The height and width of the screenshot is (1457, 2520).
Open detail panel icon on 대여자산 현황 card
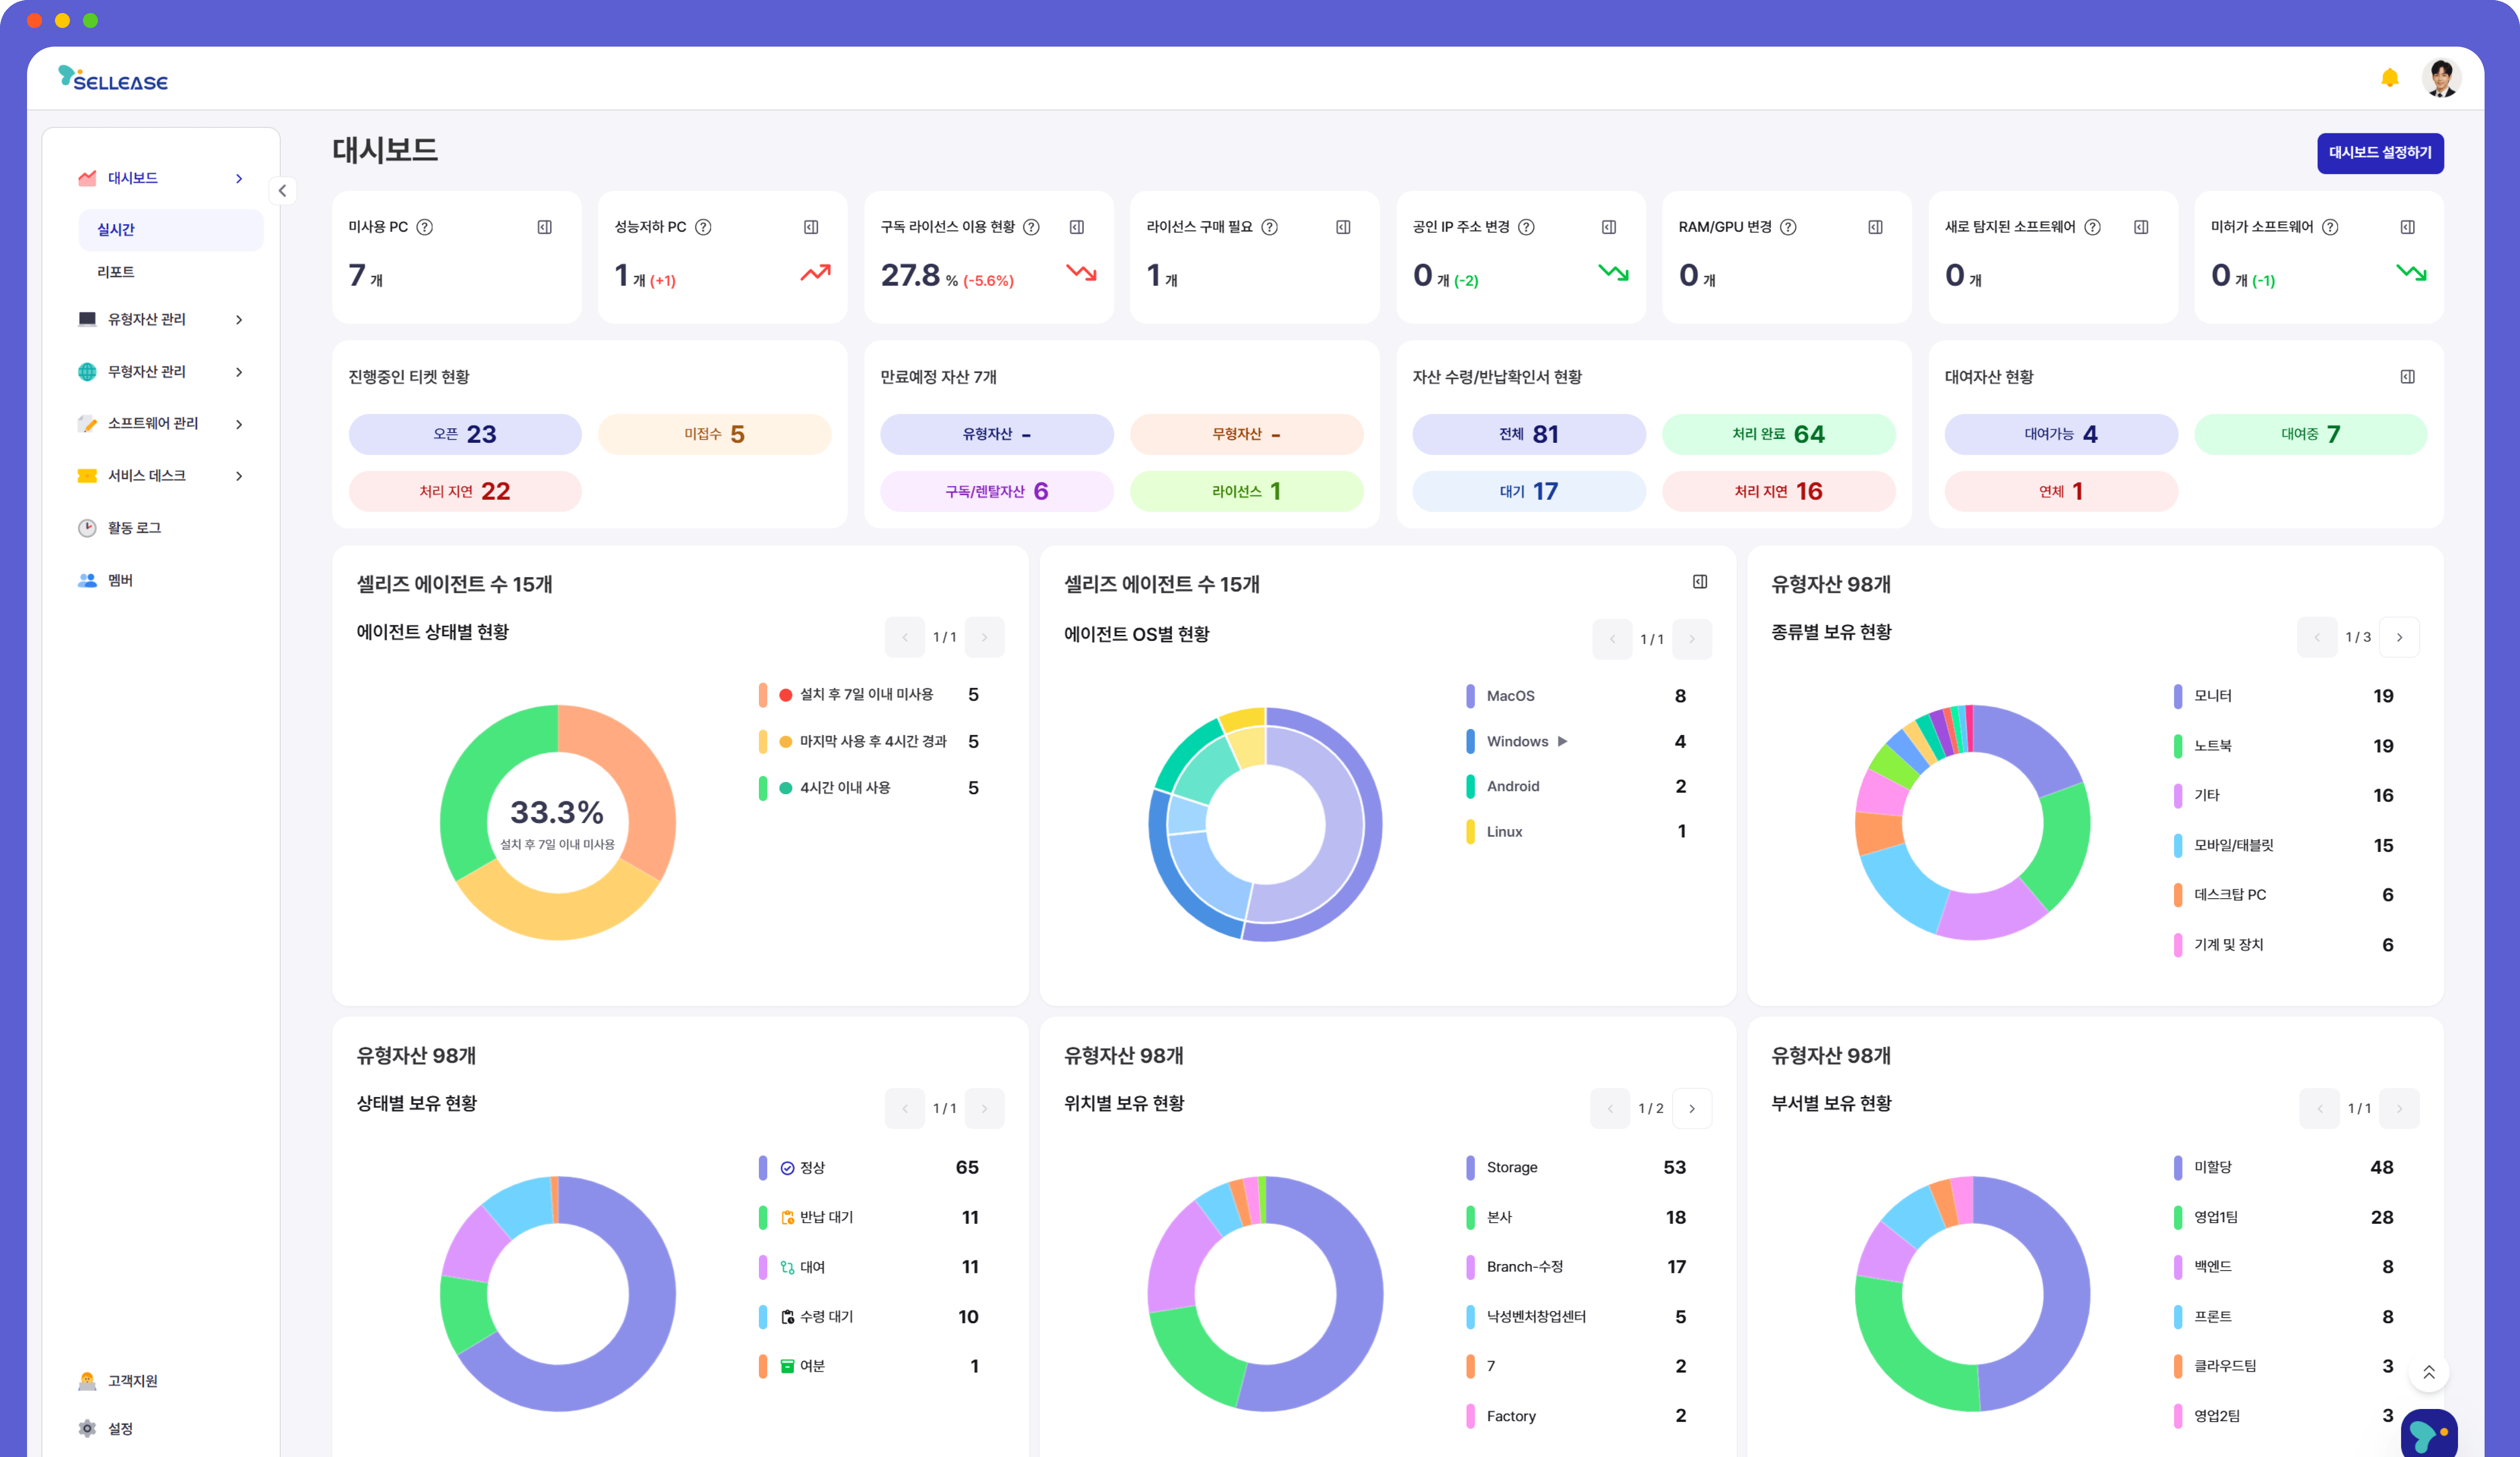[x=2408, y=377]
